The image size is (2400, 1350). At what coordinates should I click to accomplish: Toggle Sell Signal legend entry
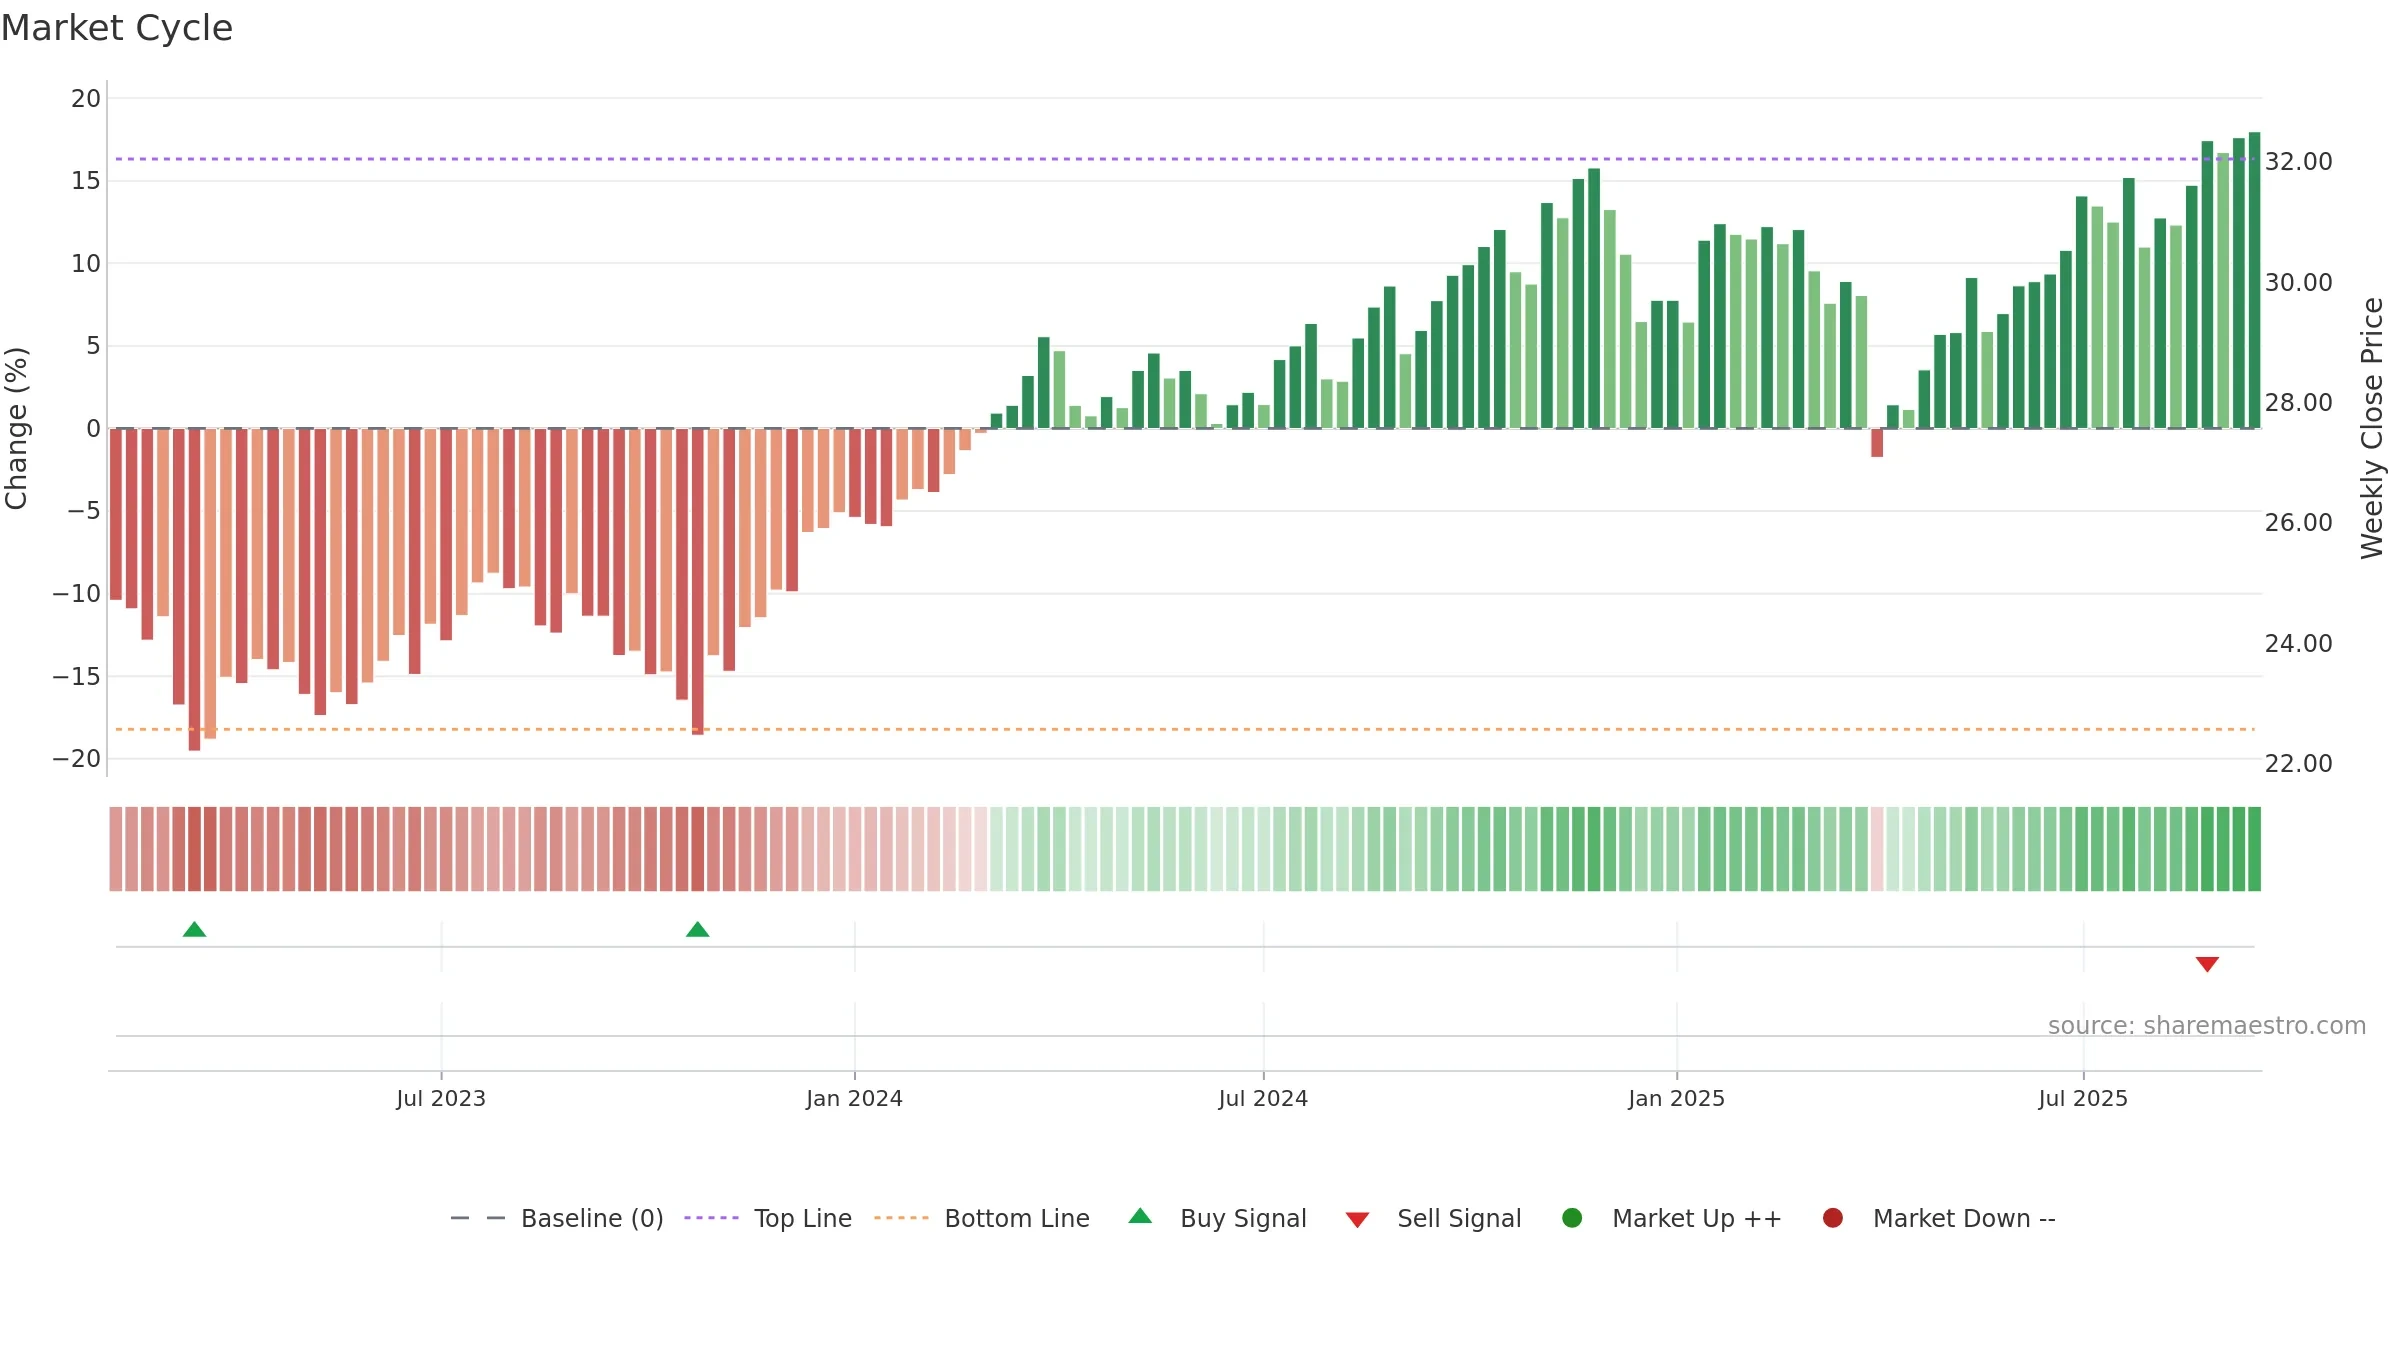pos(1433,1218)
